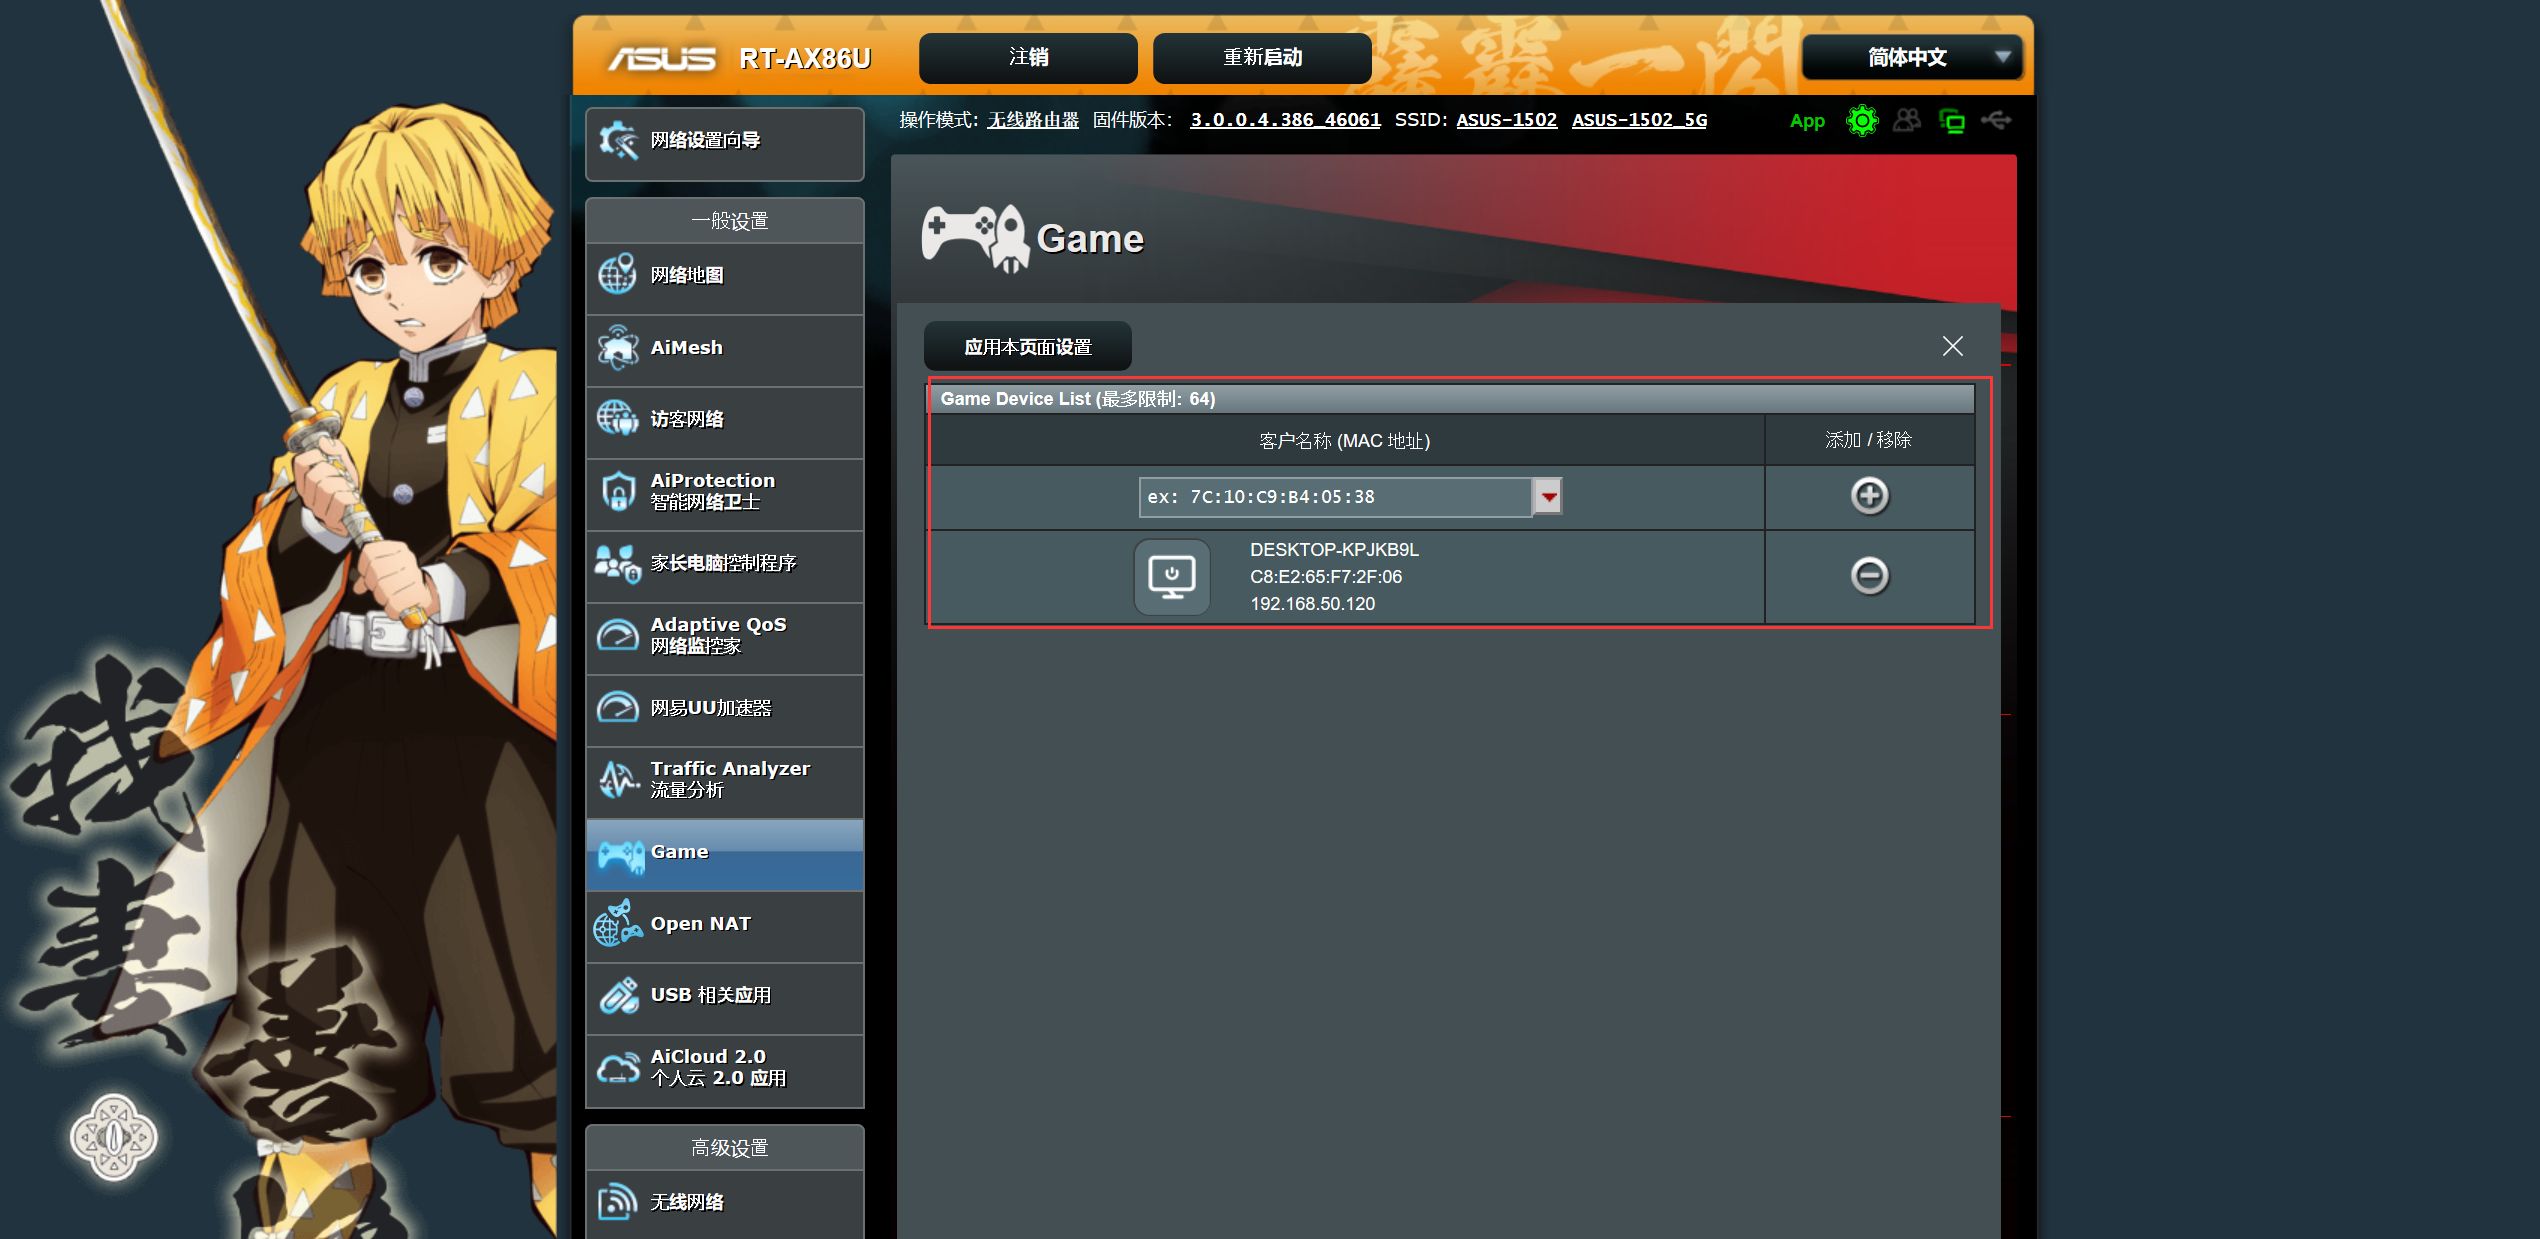This screenshot has width=2540, height=1239.
Task: Open Traffic Analyzer section
Action: pyautogui.click(x=724, y=779)
